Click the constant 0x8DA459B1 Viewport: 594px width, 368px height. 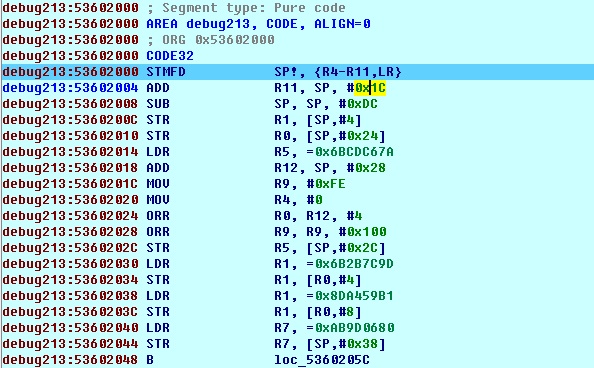[354, 296]
